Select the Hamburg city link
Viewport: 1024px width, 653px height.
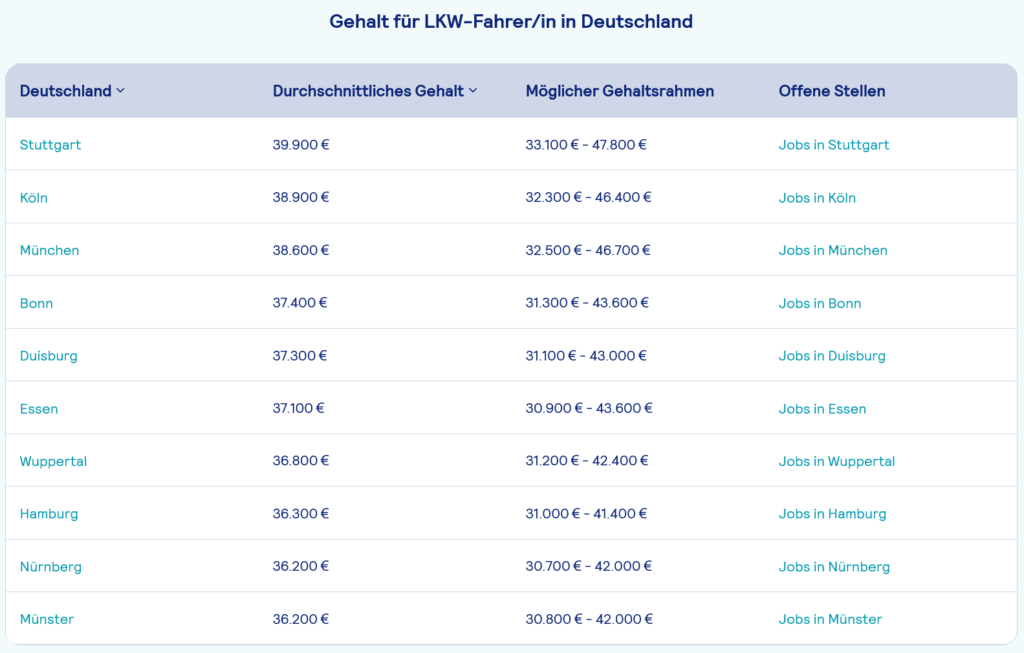click(x=48, y=514)
